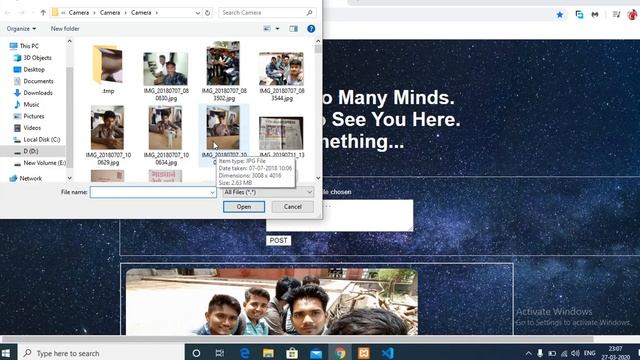640x360 pixels.
Task: Select Network in navigation pane
Action: [30, 178]
